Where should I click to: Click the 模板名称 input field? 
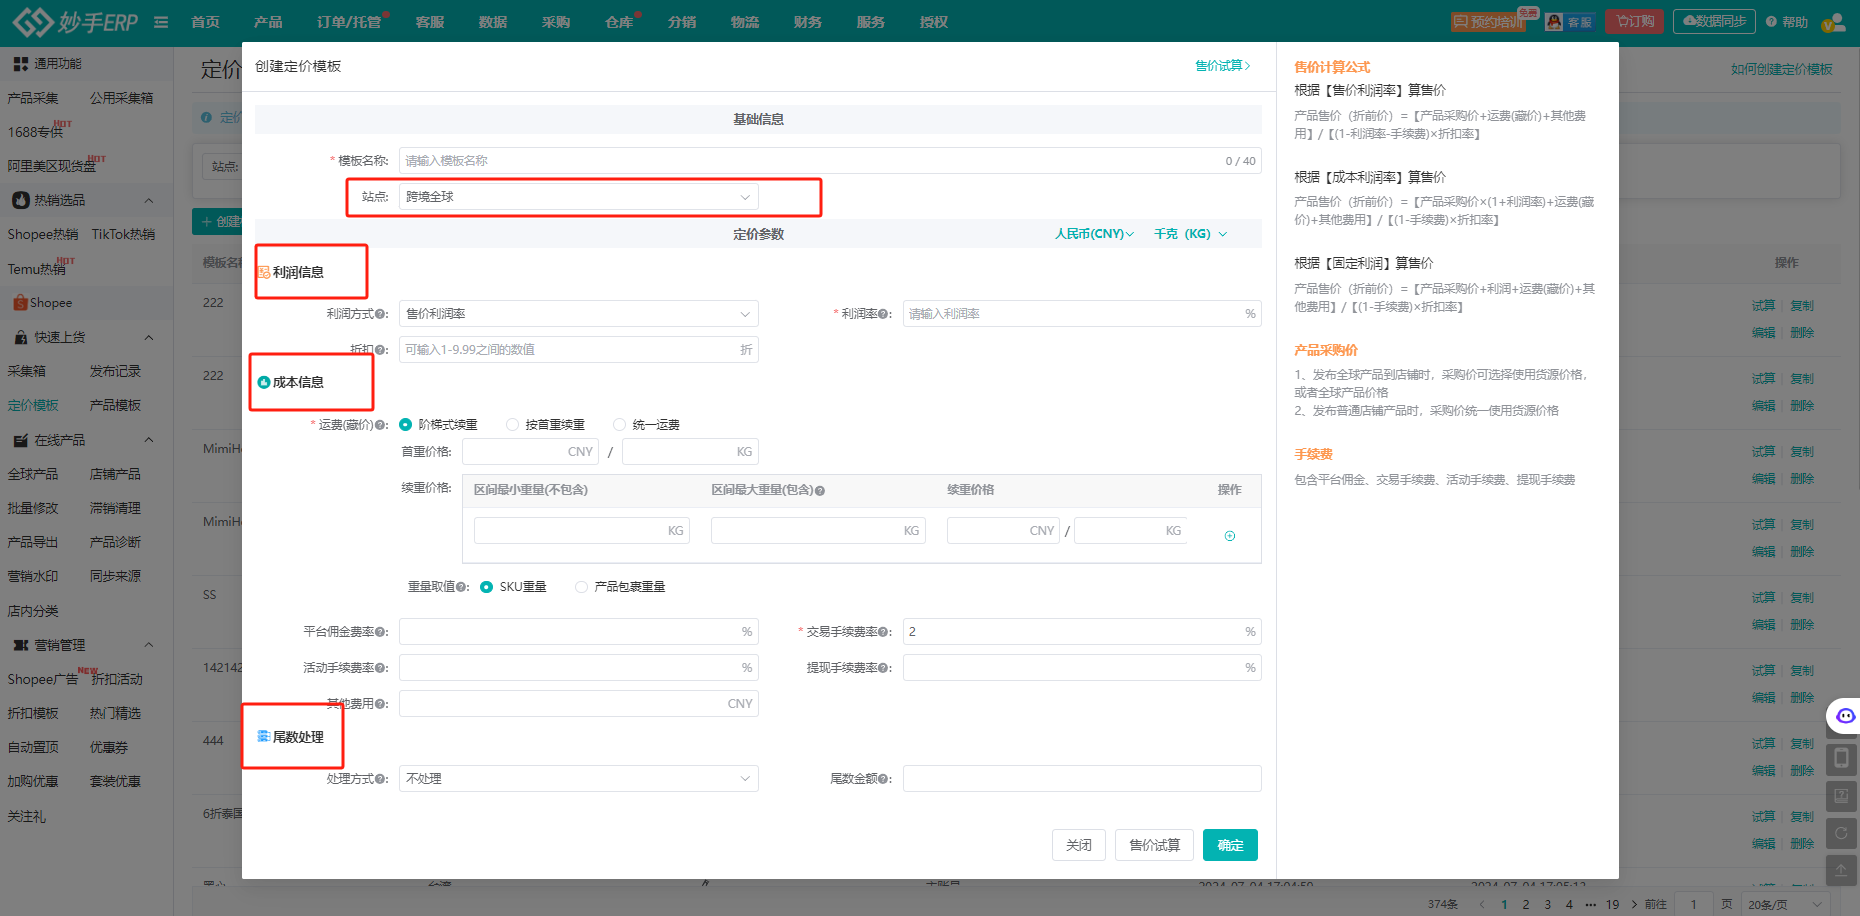(810, 161)
